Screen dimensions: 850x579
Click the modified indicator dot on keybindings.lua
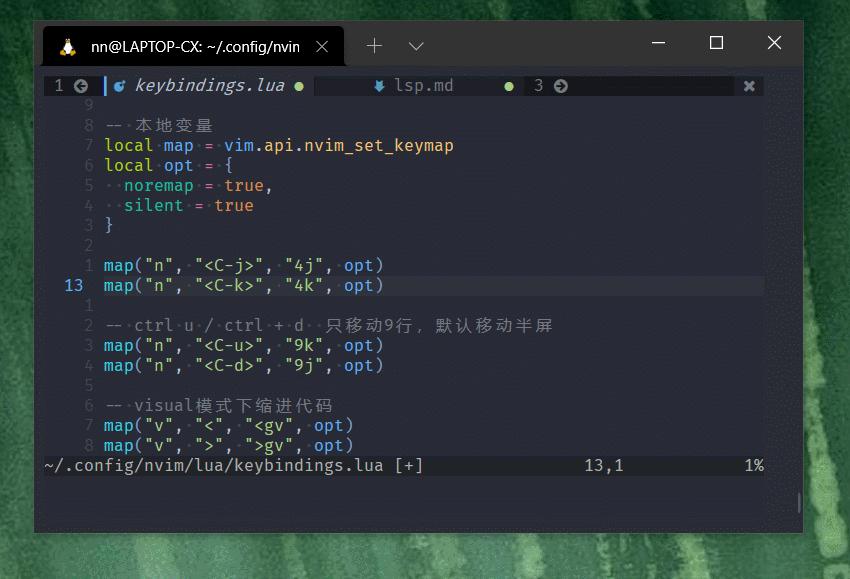coord(298,86)
